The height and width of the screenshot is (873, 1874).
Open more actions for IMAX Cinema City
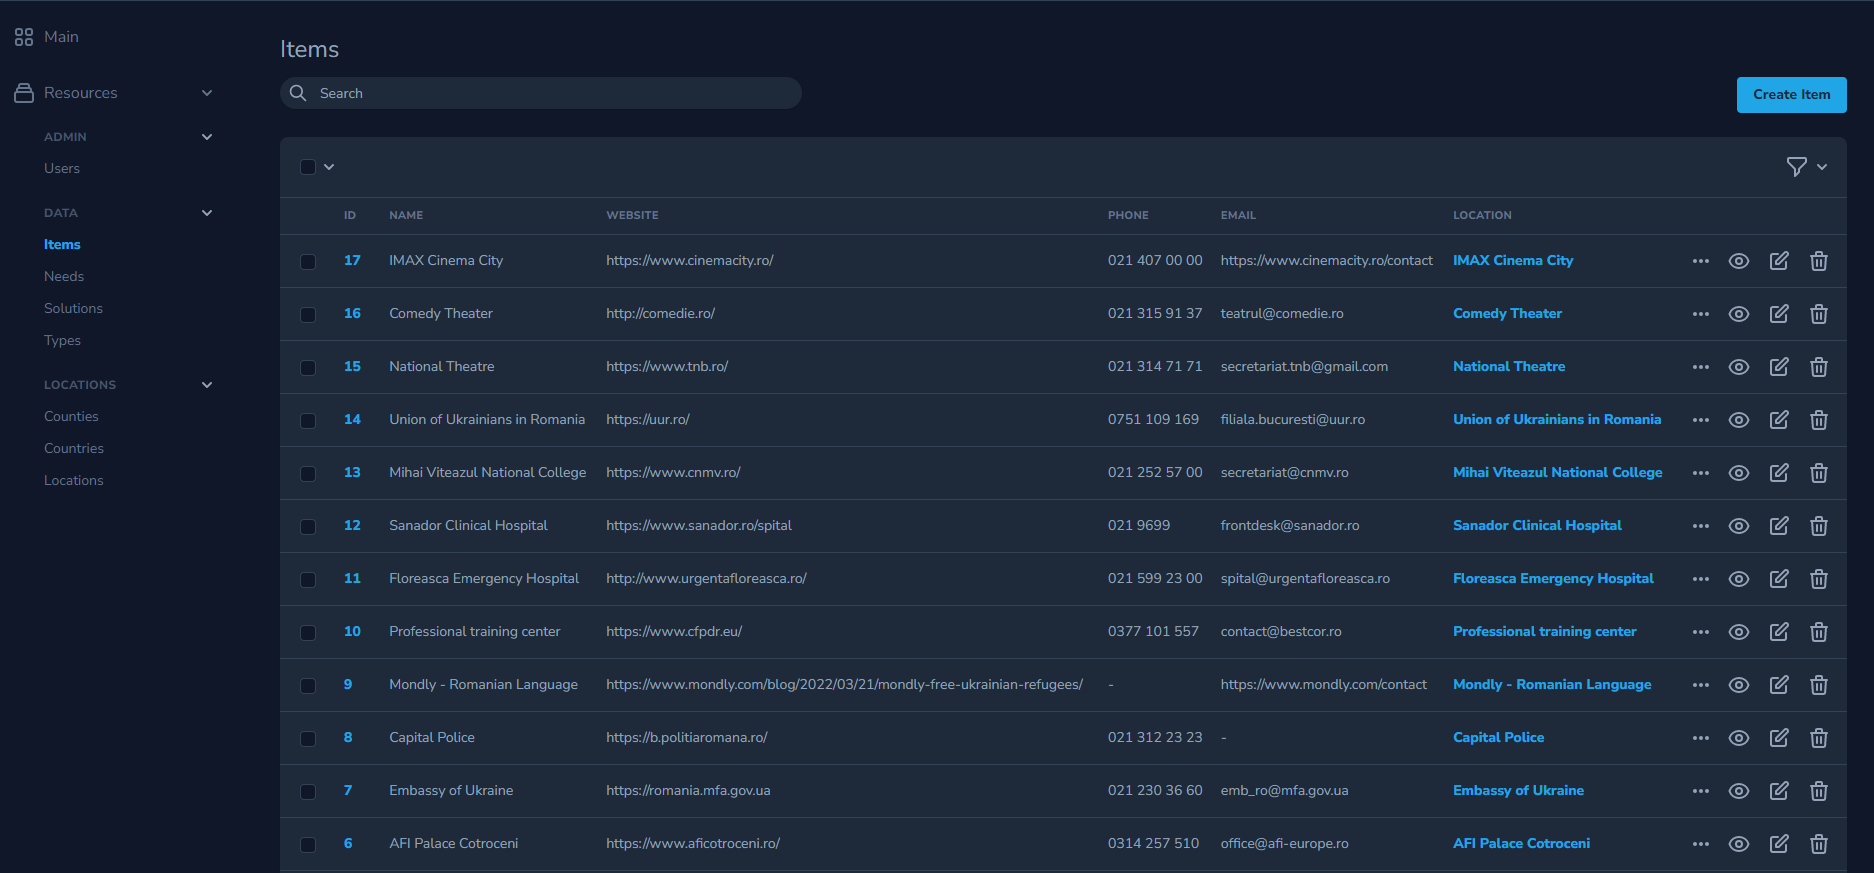(x=1701, y=261)
